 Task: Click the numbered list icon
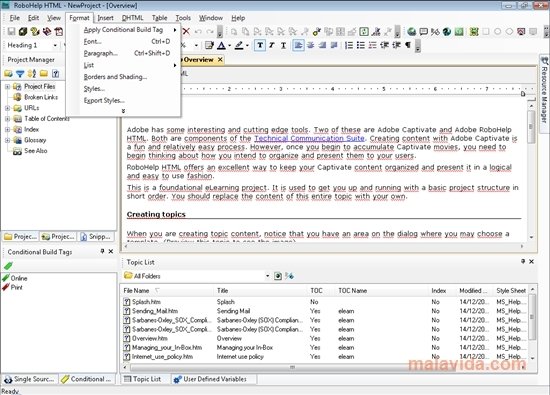pos(349,45)
